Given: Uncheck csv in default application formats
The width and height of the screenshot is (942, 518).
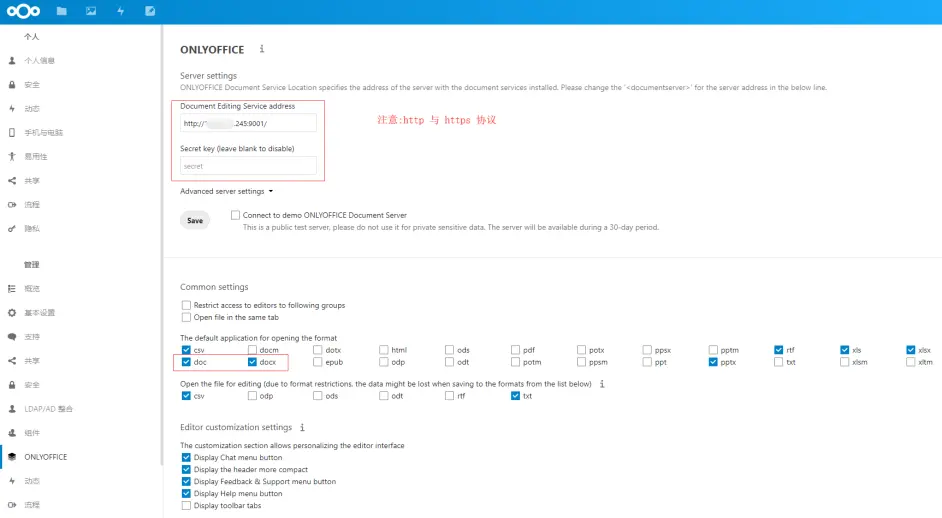Looking at the screenshot, I should pyautogui.click(x=186, y=350).
